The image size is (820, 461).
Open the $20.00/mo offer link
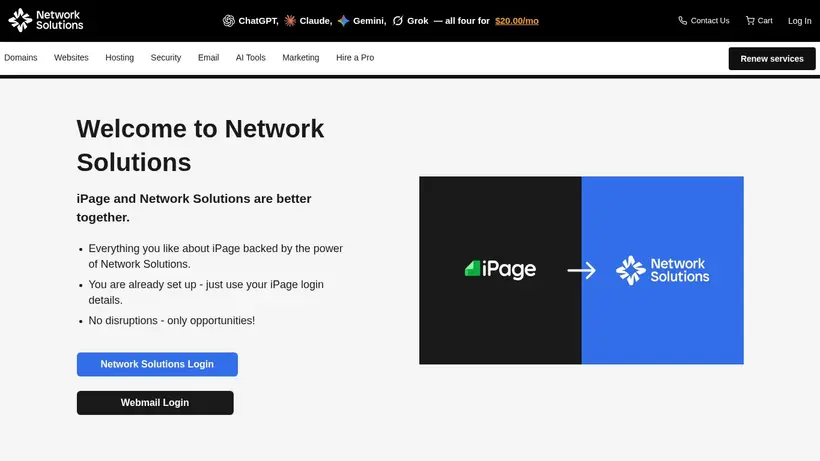tap(517, 21)
